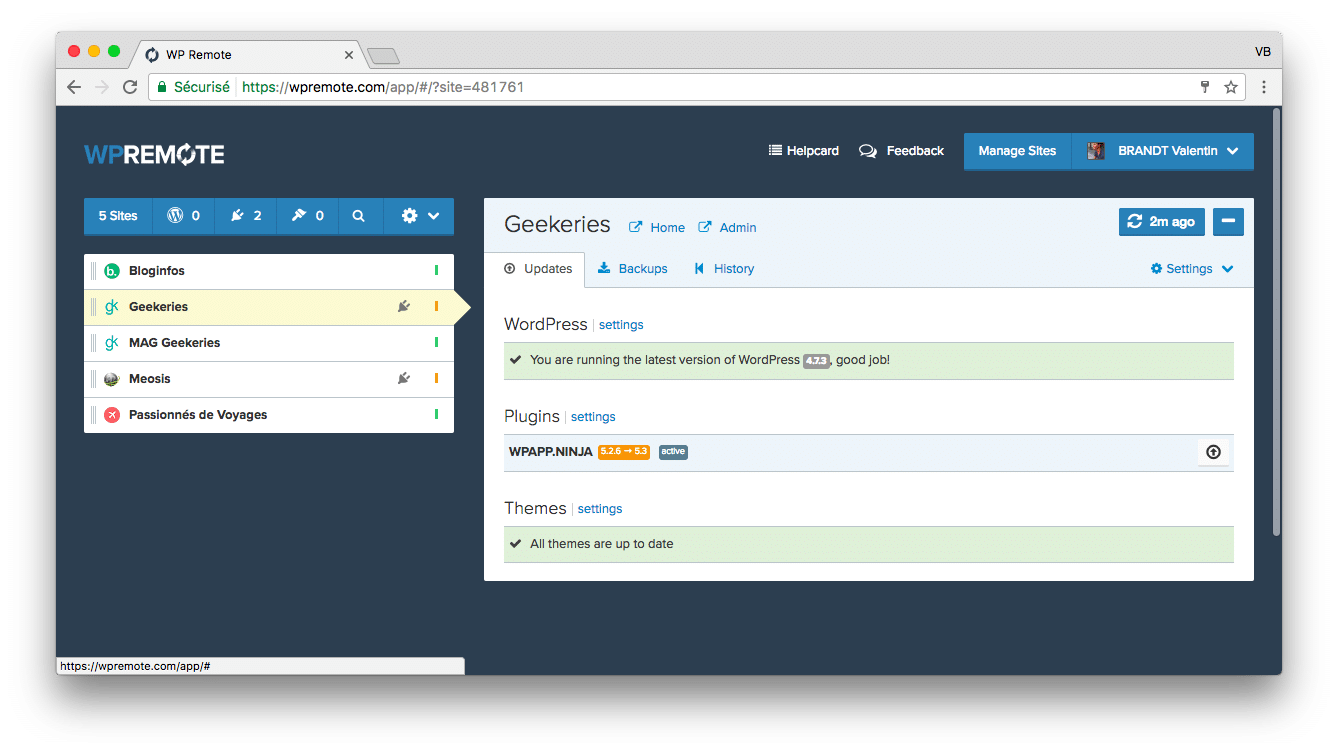The height and width of the screenshot is (755, 1338).
Task: Update WPAPP.NINJA plugin with arrow button
Action: click(1213, 452)
